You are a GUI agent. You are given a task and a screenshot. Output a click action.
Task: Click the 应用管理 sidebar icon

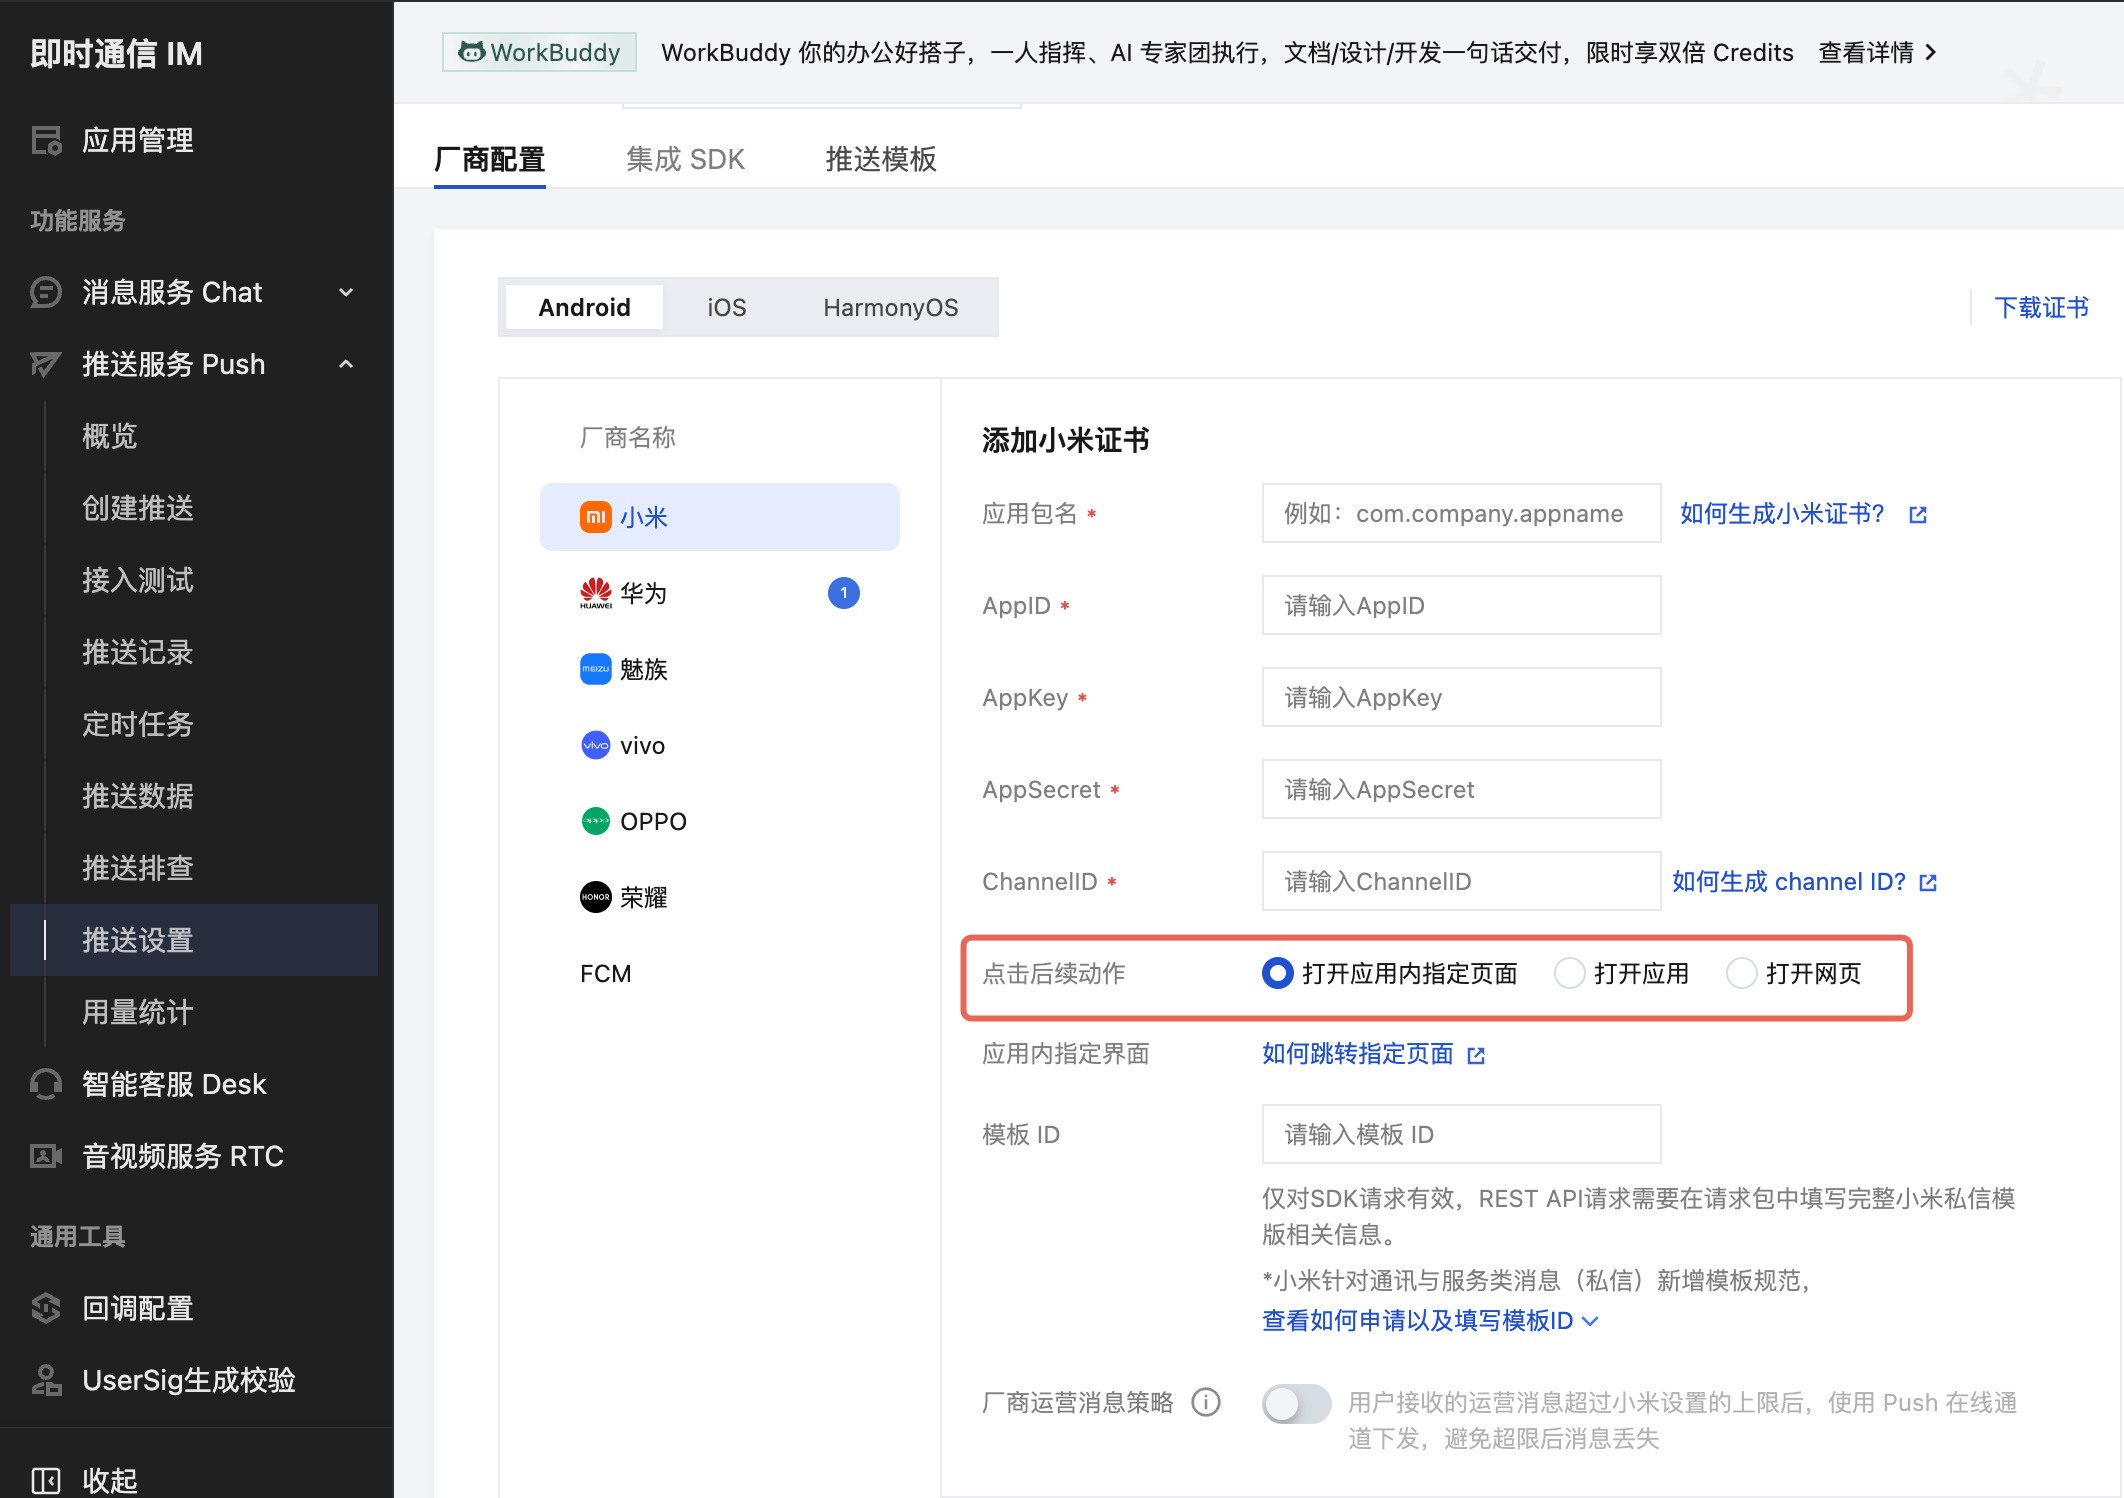(x=46, y=140)
